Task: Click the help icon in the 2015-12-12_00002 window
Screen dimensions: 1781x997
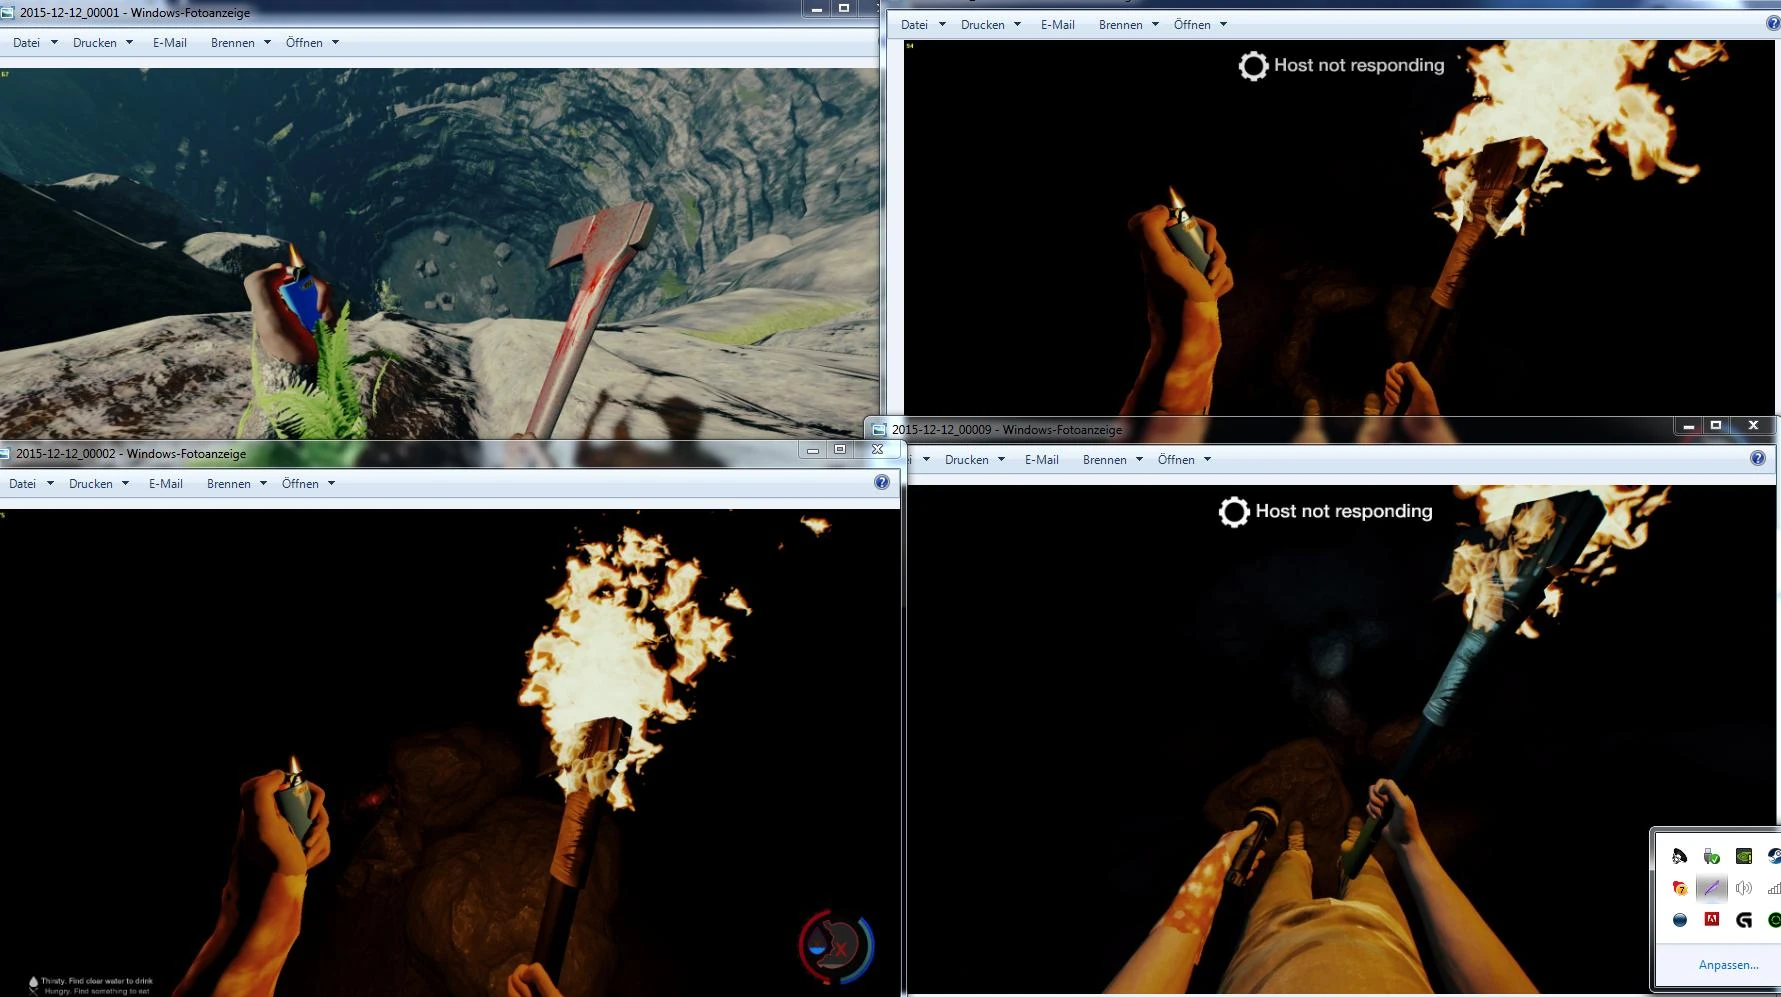Action: tap(882, 482)
